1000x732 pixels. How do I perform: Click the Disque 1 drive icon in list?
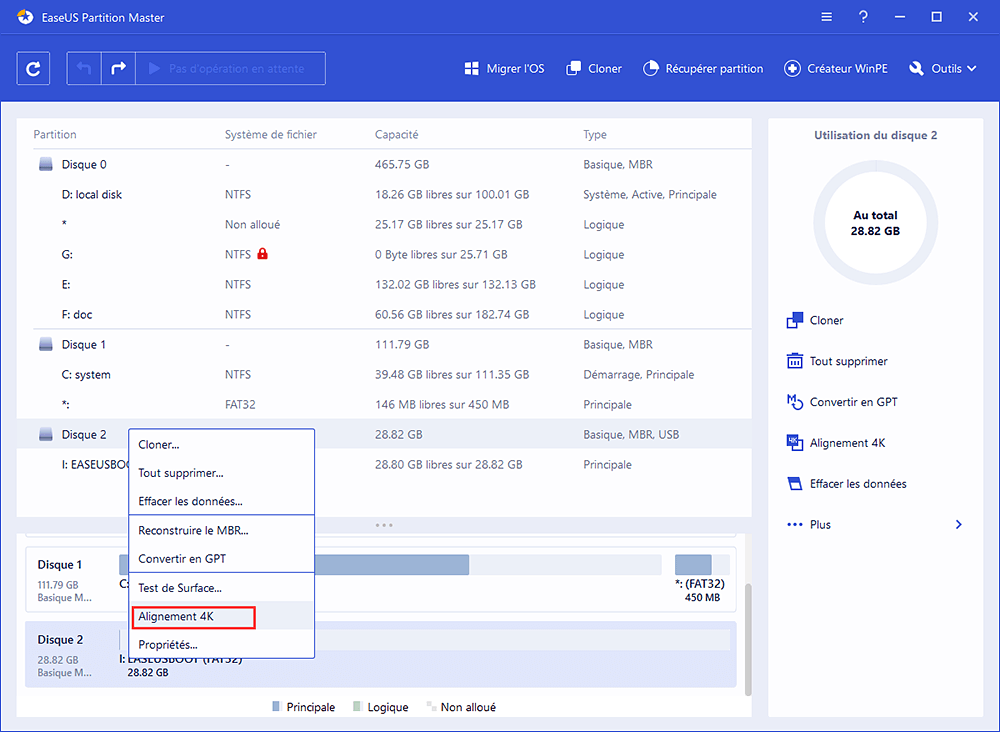tap(46, 344)
